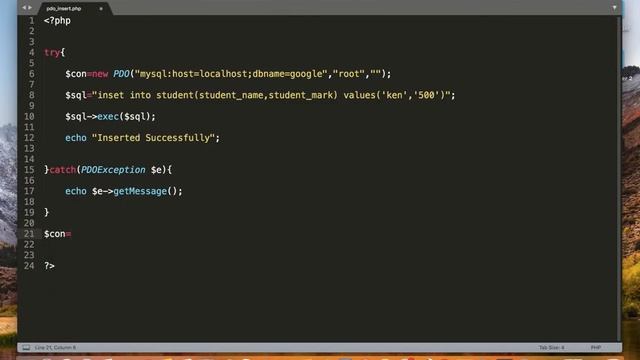Open the tab list dropdown arrow

[614, 8]
